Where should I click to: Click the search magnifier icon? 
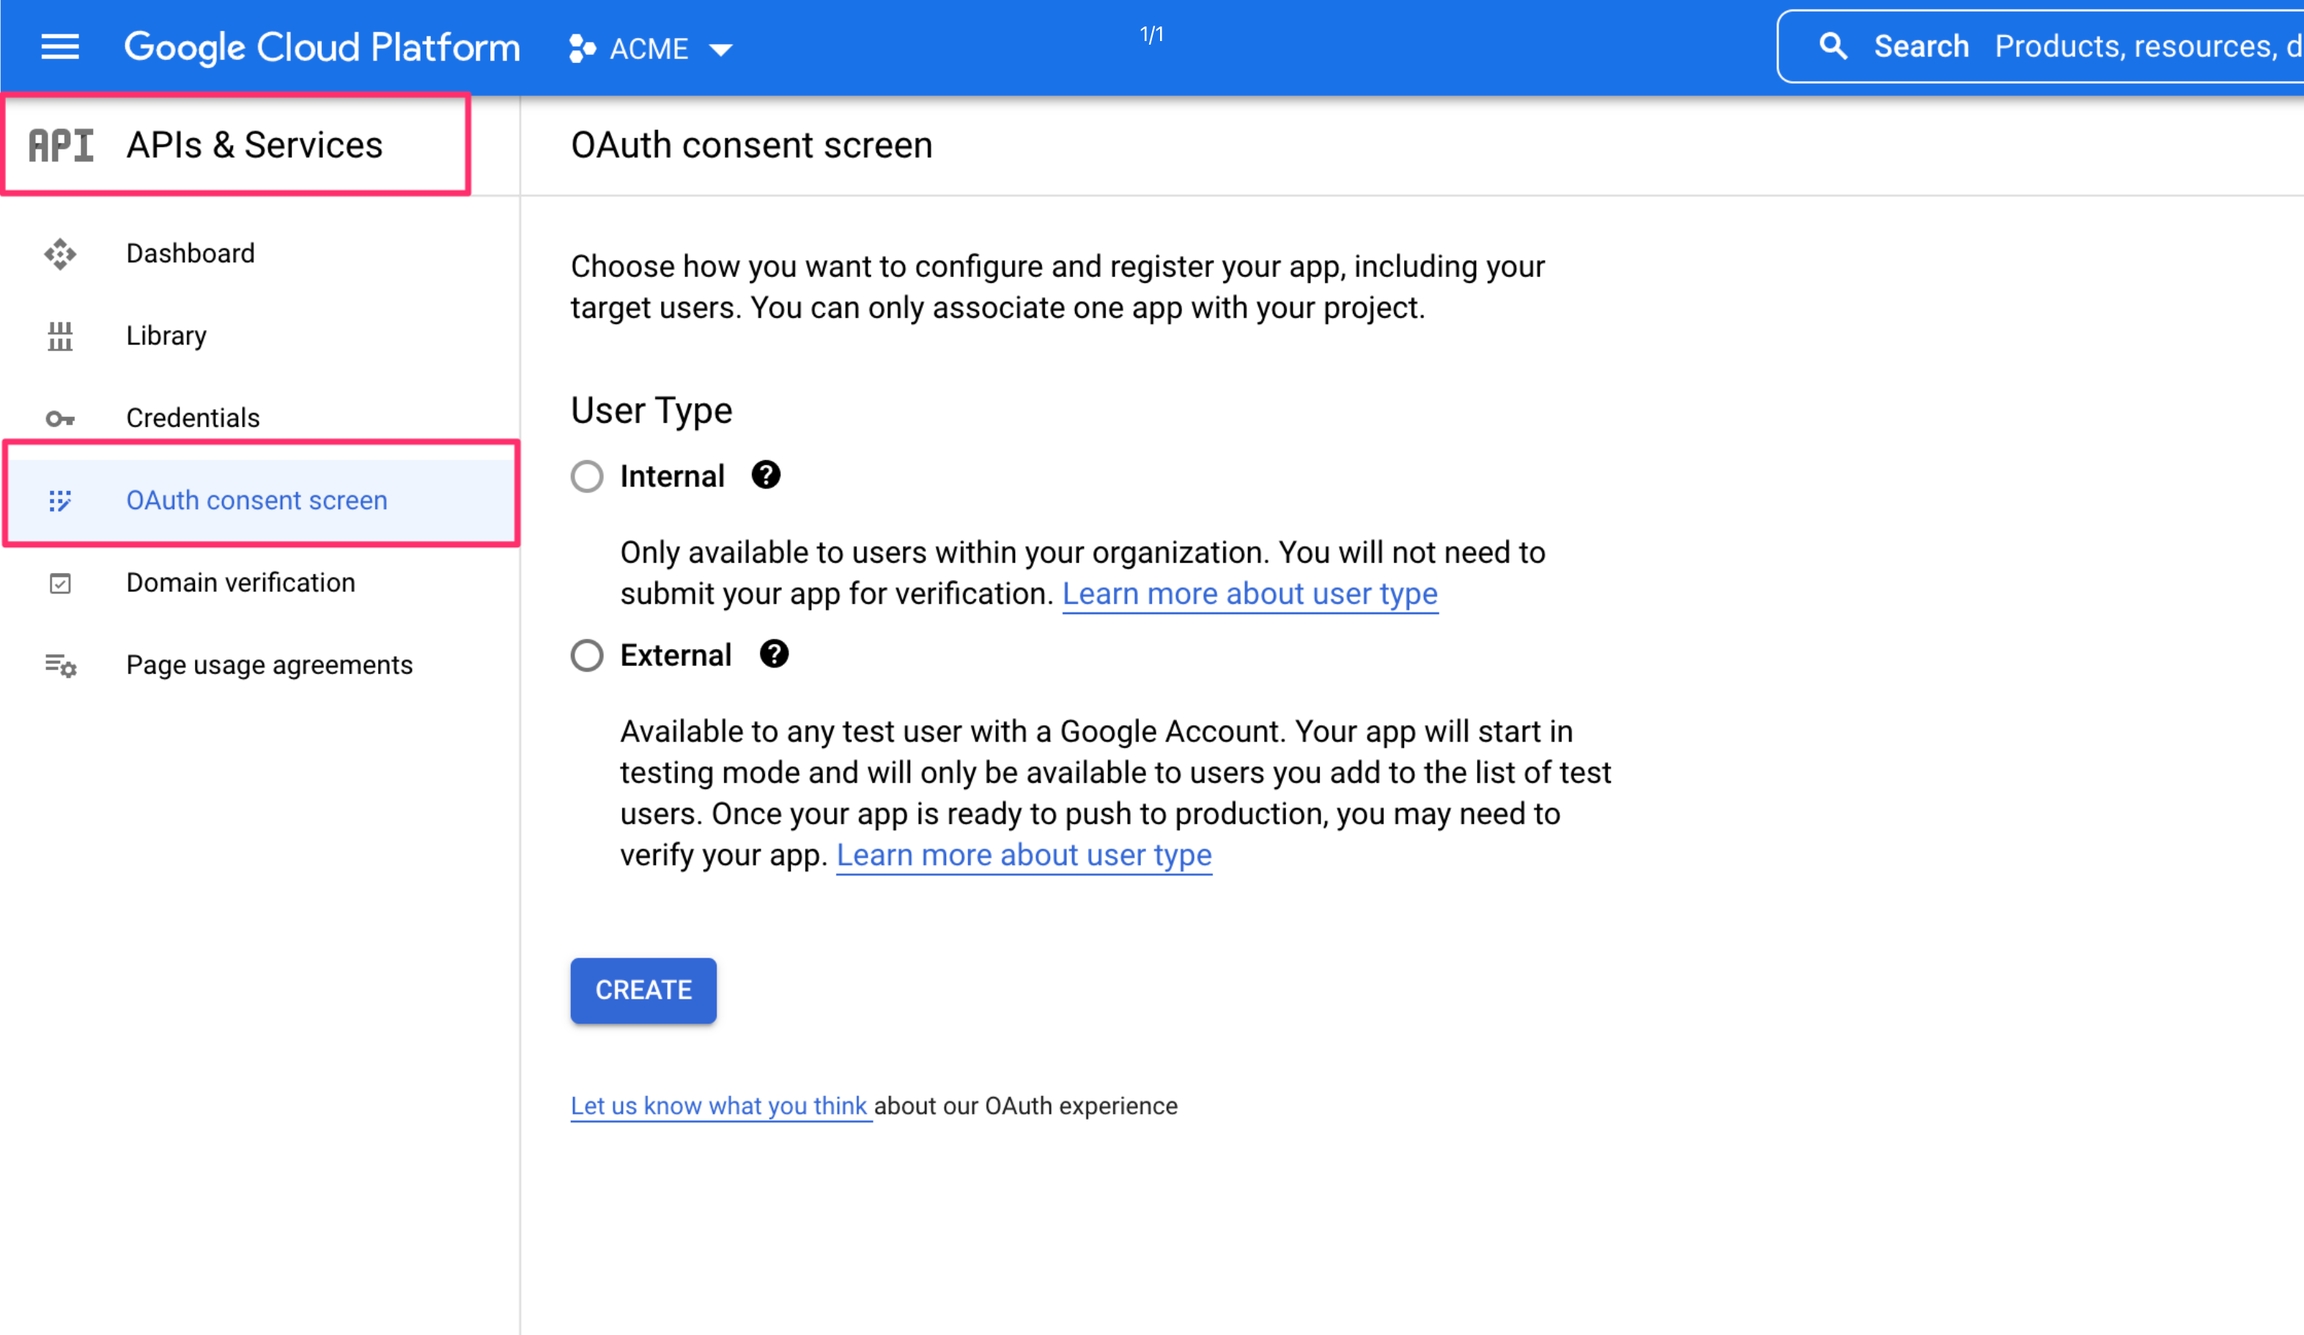pos(1832,46)
